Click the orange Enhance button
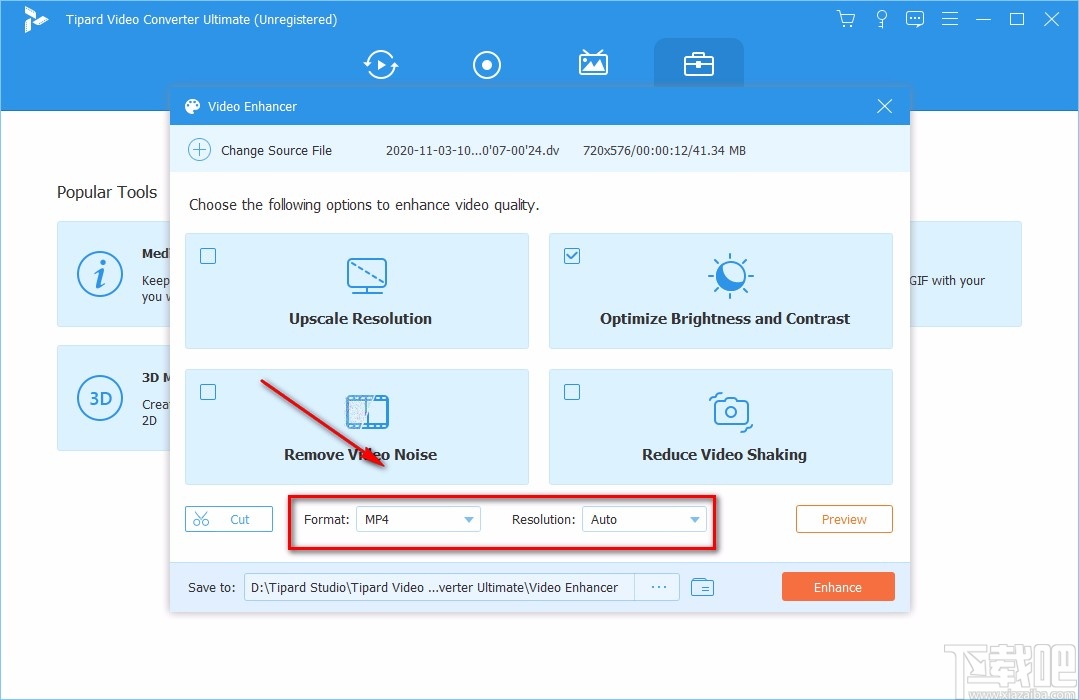Screen dimensions: 1079x700 (838, 587)
